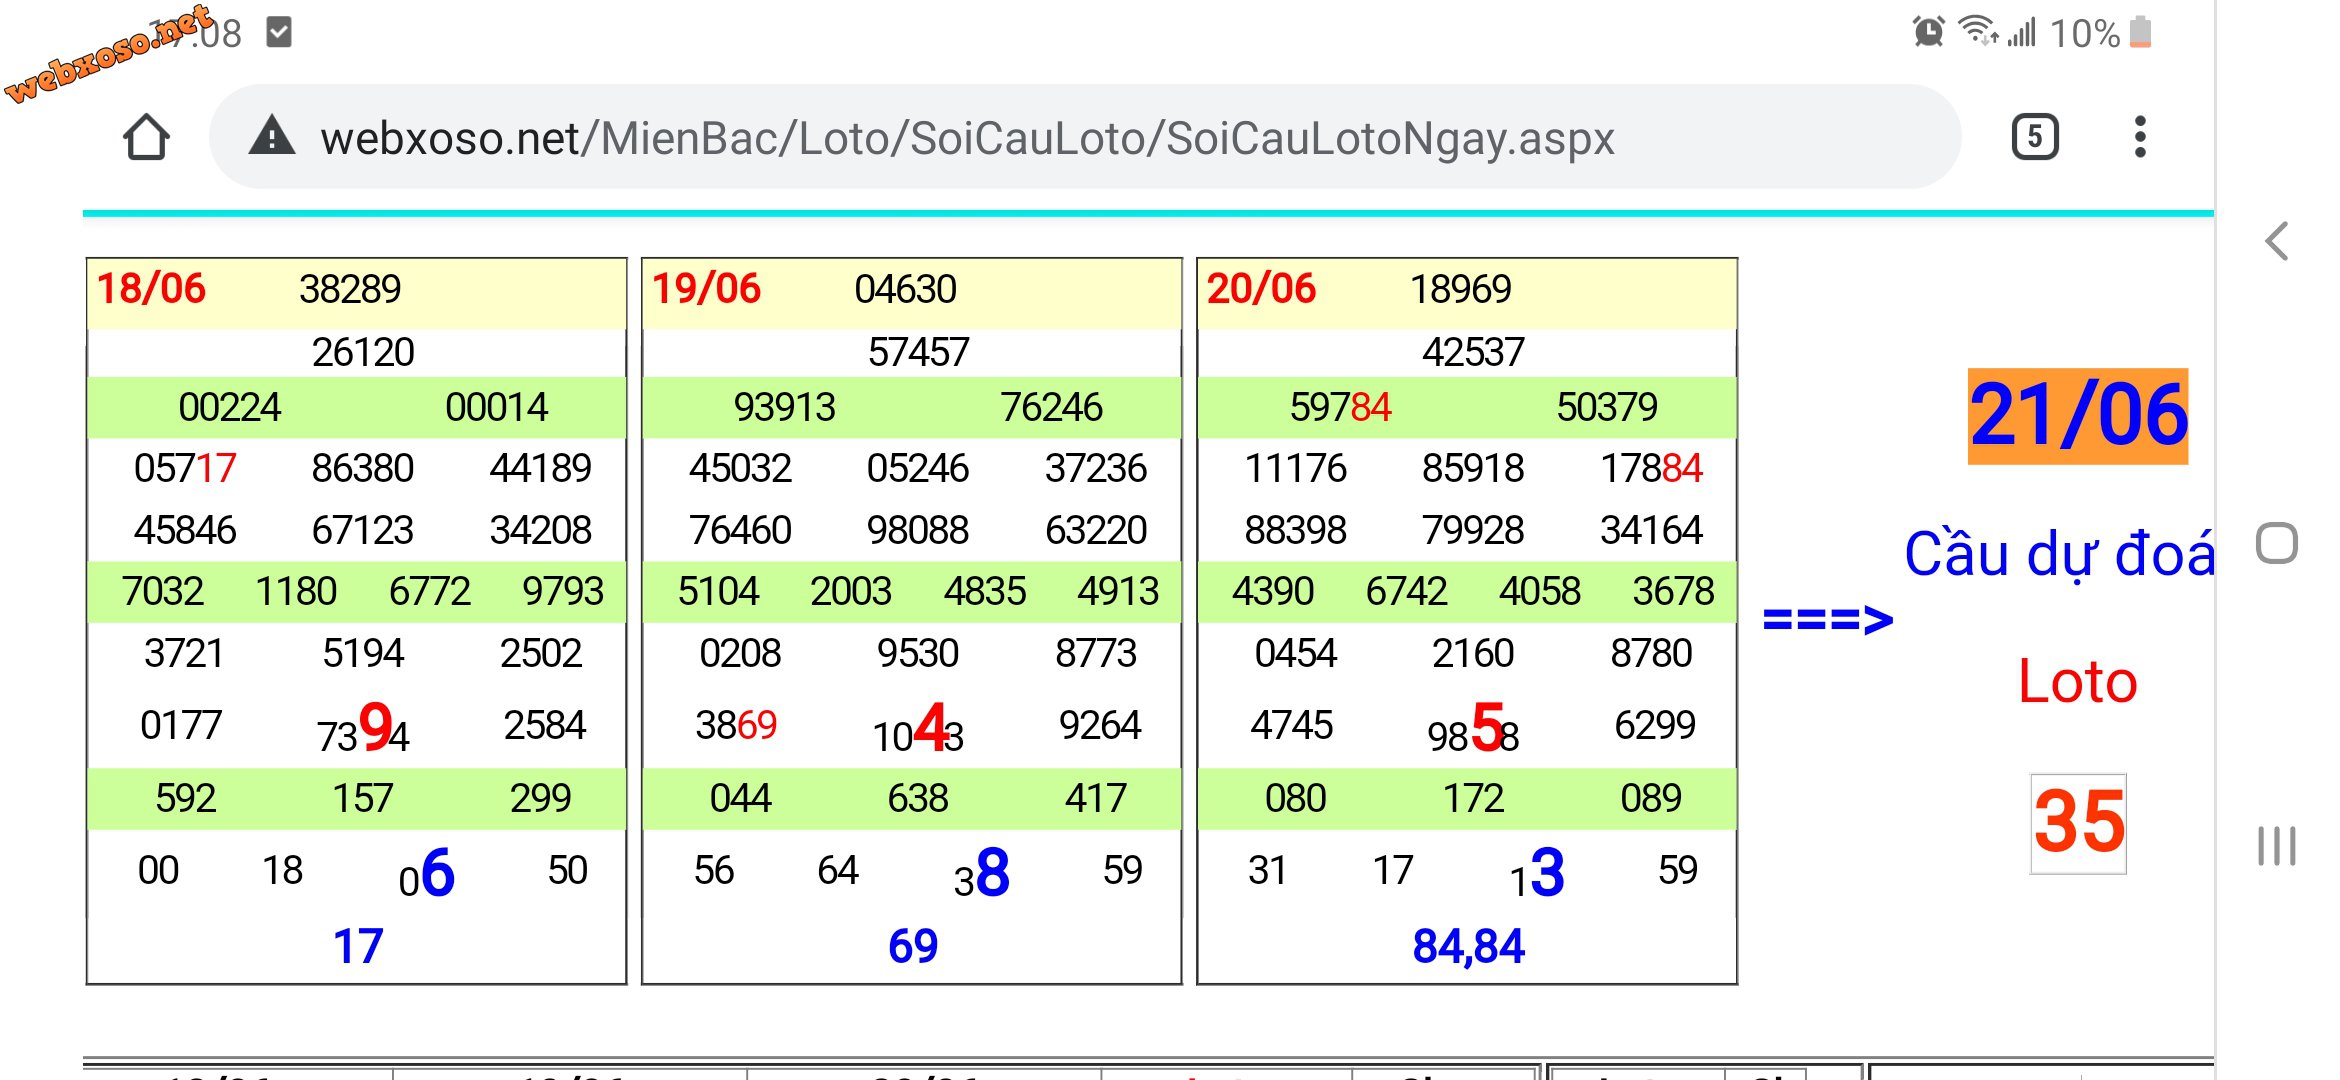Tap the three-digit number 089
This screenshot has height=1080, width=2340.
pos(1651,799)
